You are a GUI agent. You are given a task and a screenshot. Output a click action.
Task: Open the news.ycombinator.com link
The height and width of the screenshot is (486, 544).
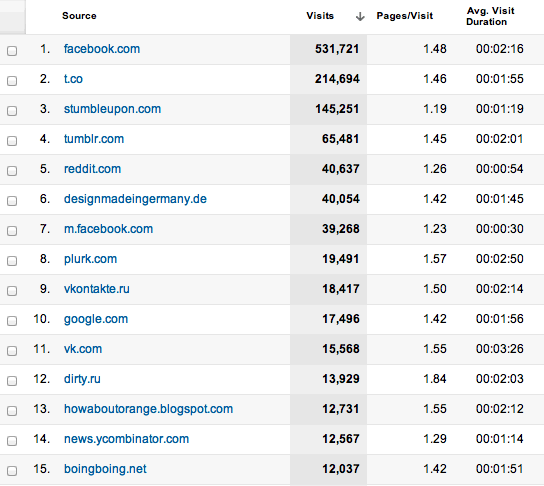coord(126,439)
